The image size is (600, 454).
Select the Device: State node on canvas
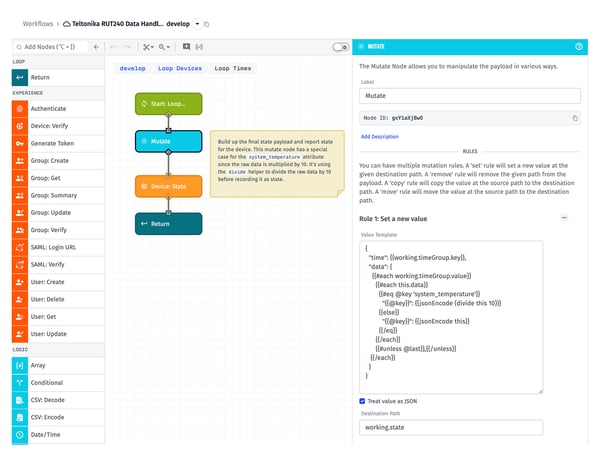coord(168,186)
